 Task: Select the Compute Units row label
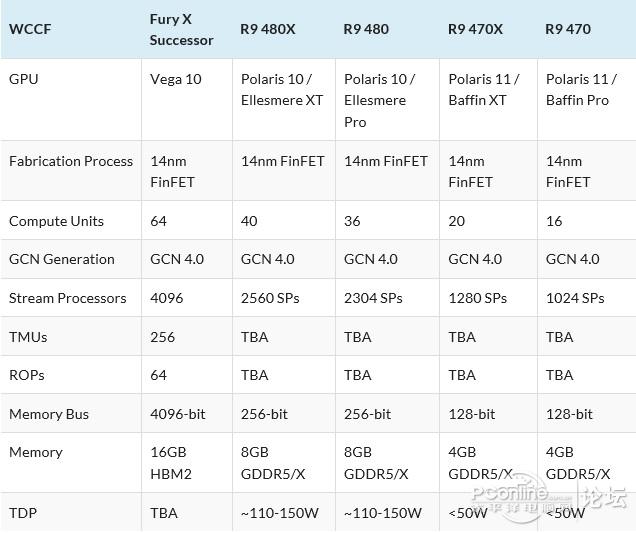tap(56, 221)
